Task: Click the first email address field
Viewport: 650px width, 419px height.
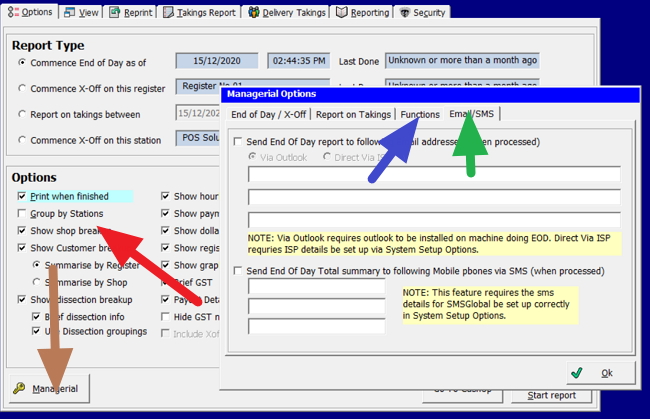Action: 434,174
